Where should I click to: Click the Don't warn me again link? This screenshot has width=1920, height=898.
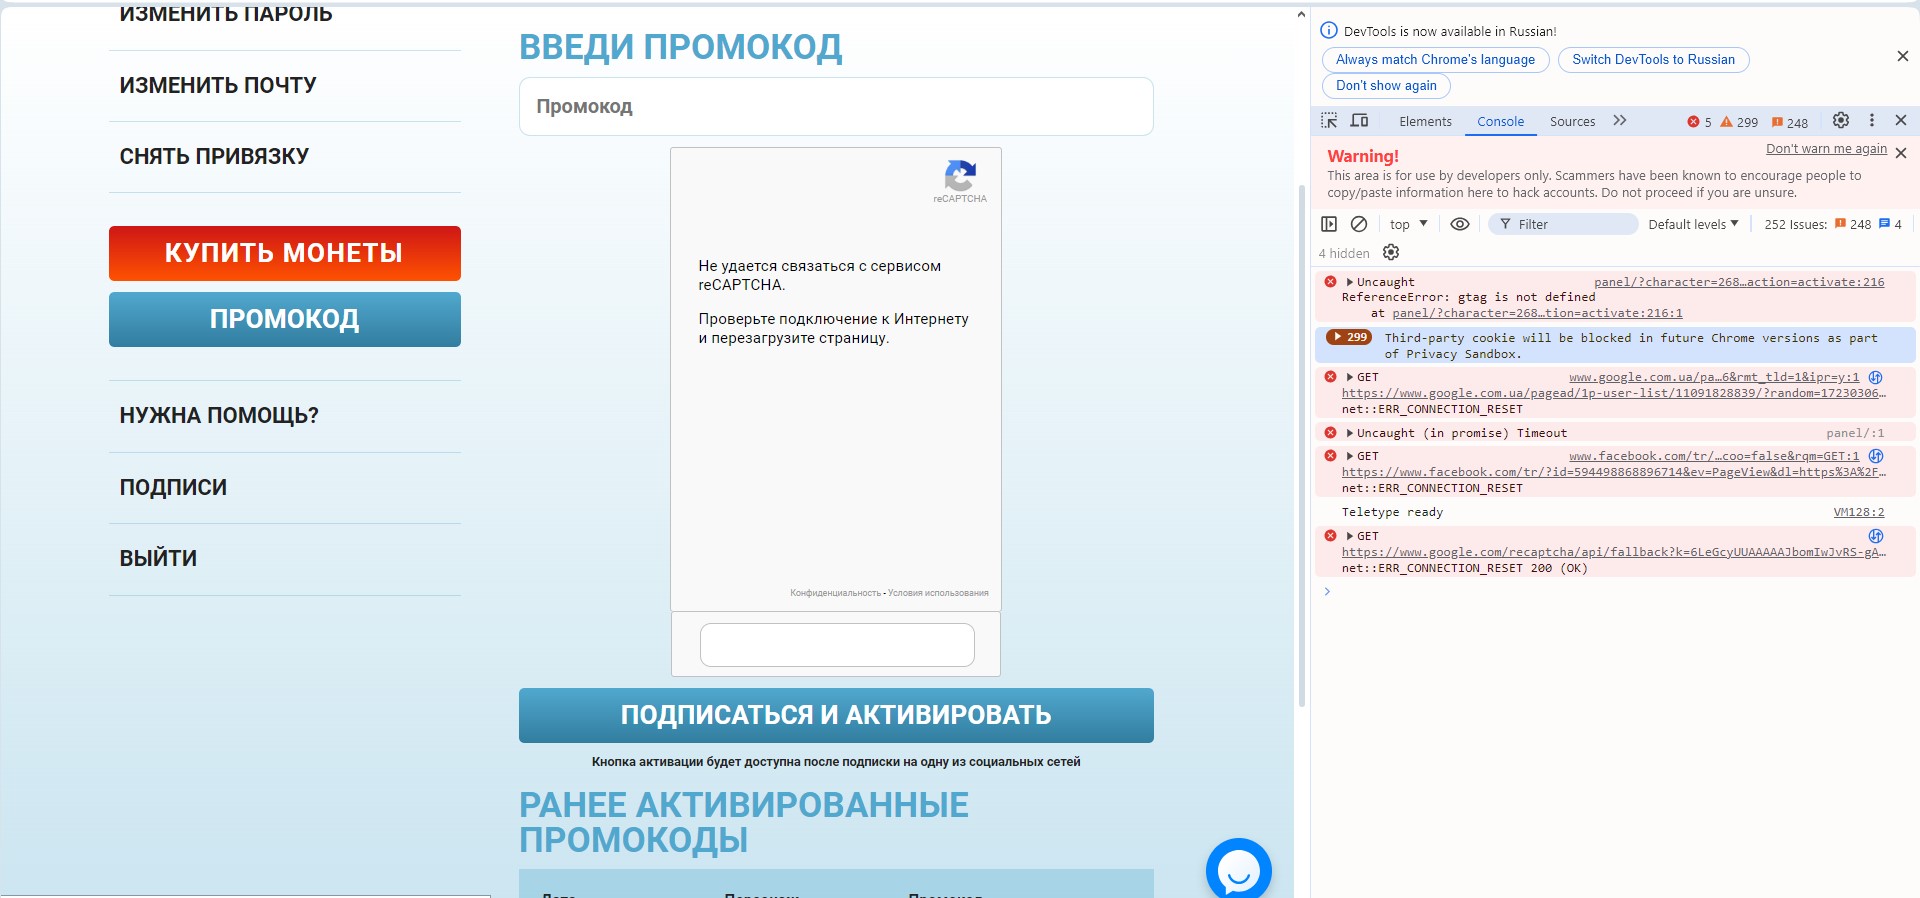click(1826, 149)
